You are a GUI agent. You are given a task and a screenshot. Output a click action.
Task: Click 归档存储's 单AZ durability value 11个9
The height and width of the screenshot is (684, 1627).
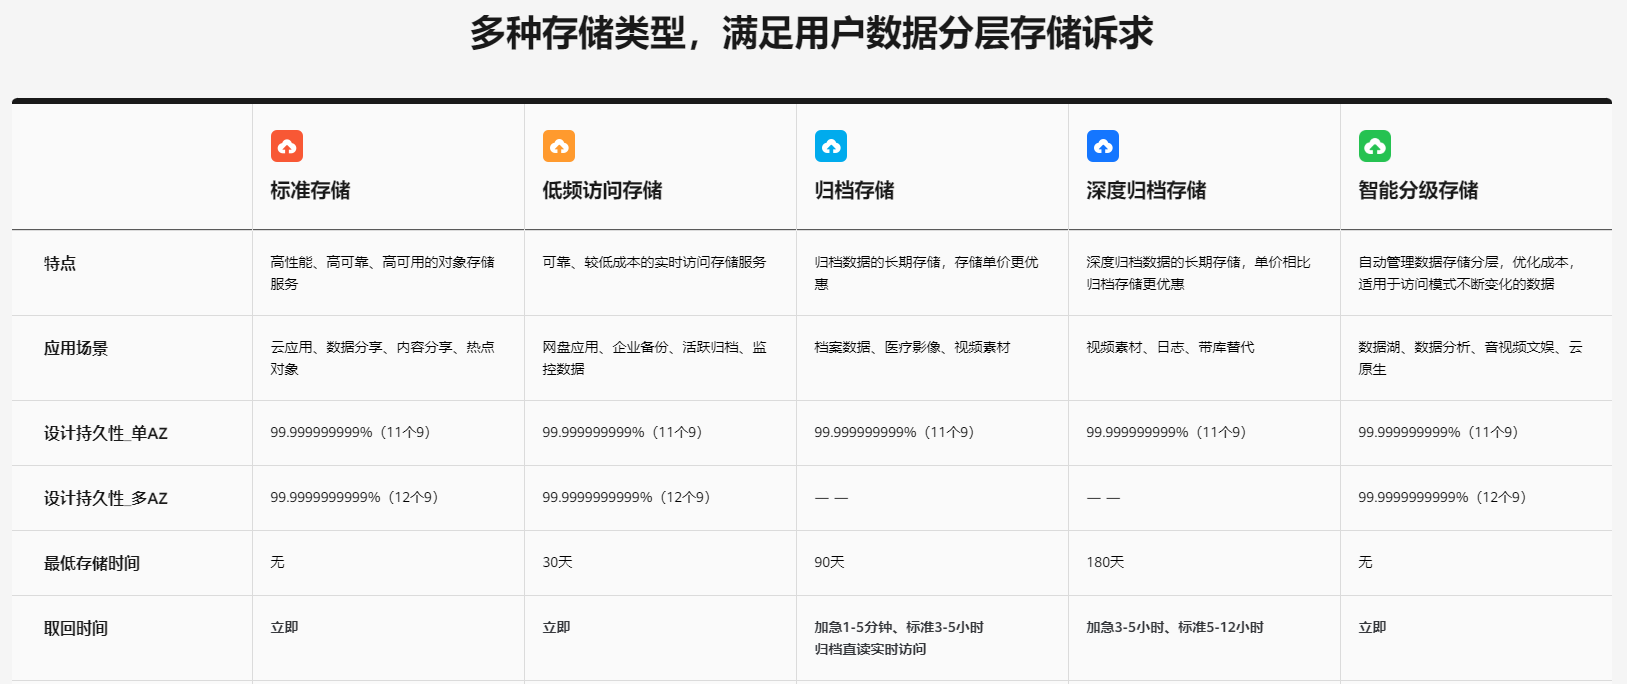coord(895,432)
